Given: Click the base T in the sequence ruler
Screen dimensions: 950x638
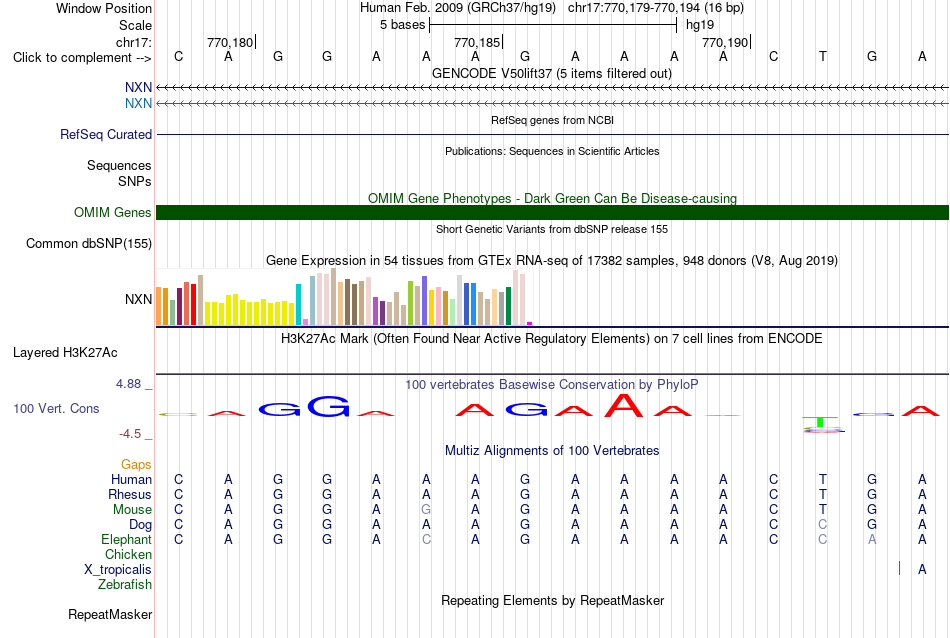Looking at the screenshot, I should pyautogui.click(x=822, y=56).
